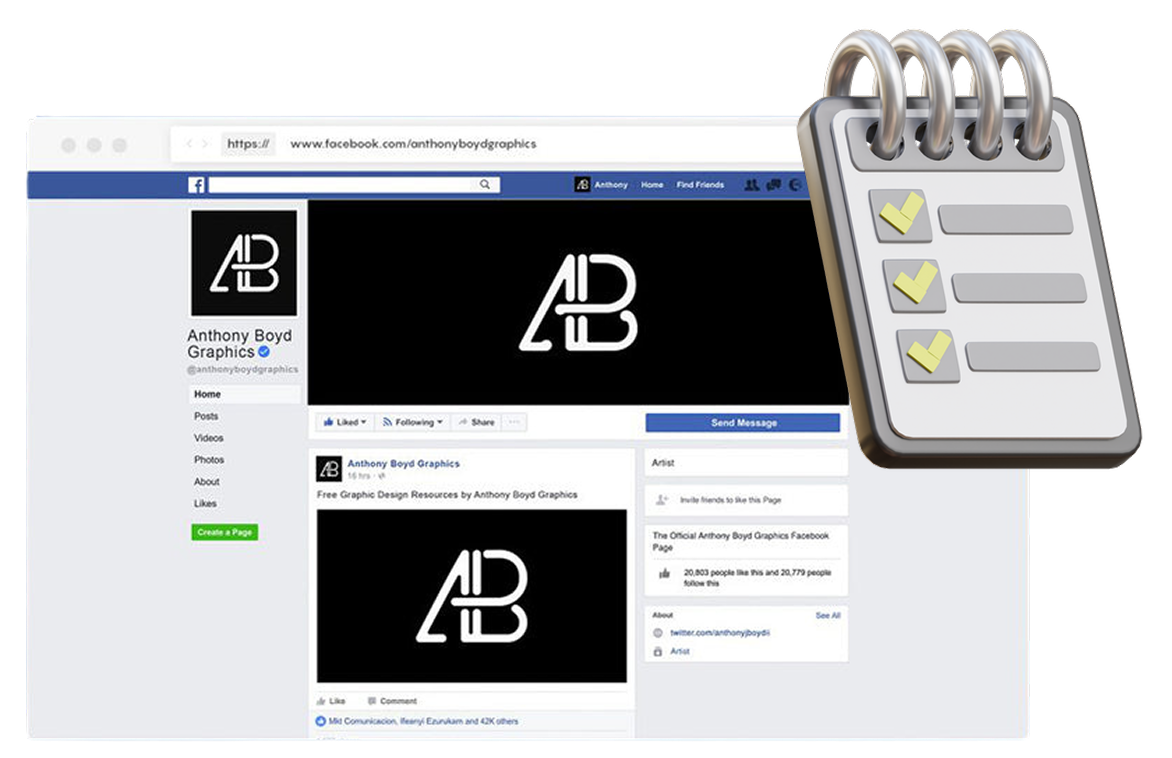Toggle the second checklist checkbox on the notepad
1172x758 pixels.
[915, 285]
